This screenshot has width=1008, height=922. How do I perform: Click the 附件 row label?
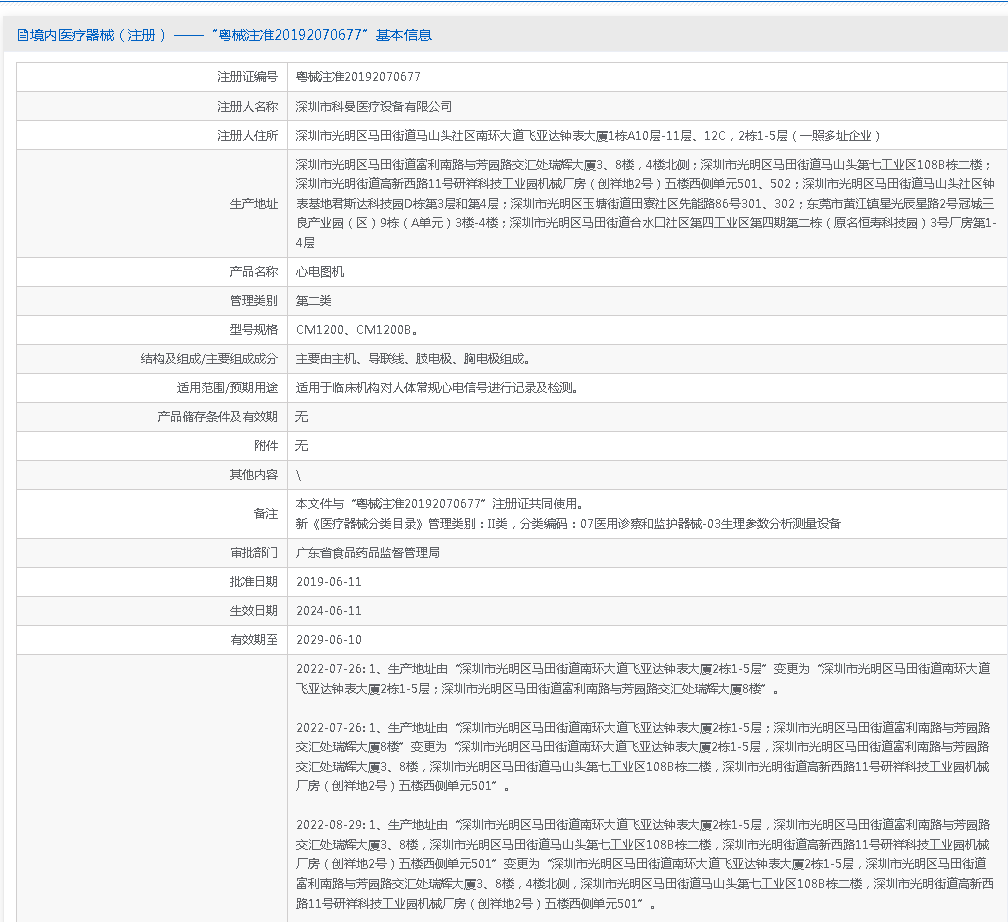click(x=265, y=446)
